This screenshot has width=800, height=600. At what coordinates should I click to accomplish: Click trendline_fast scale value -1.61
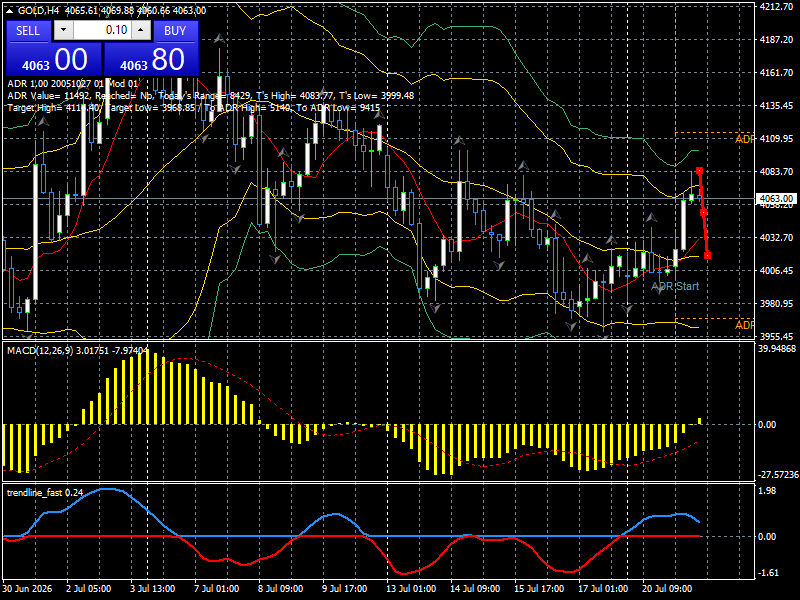[768, 573]
